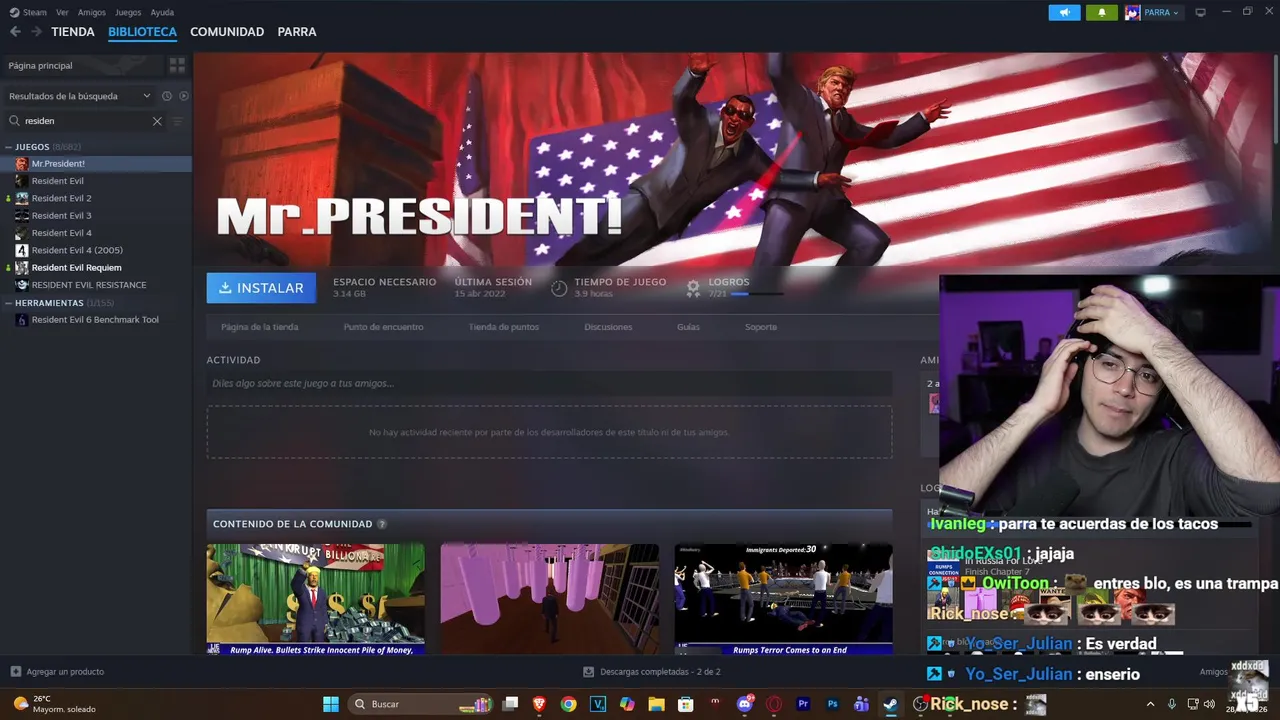Go back with the left arrow

coord(15,32)
